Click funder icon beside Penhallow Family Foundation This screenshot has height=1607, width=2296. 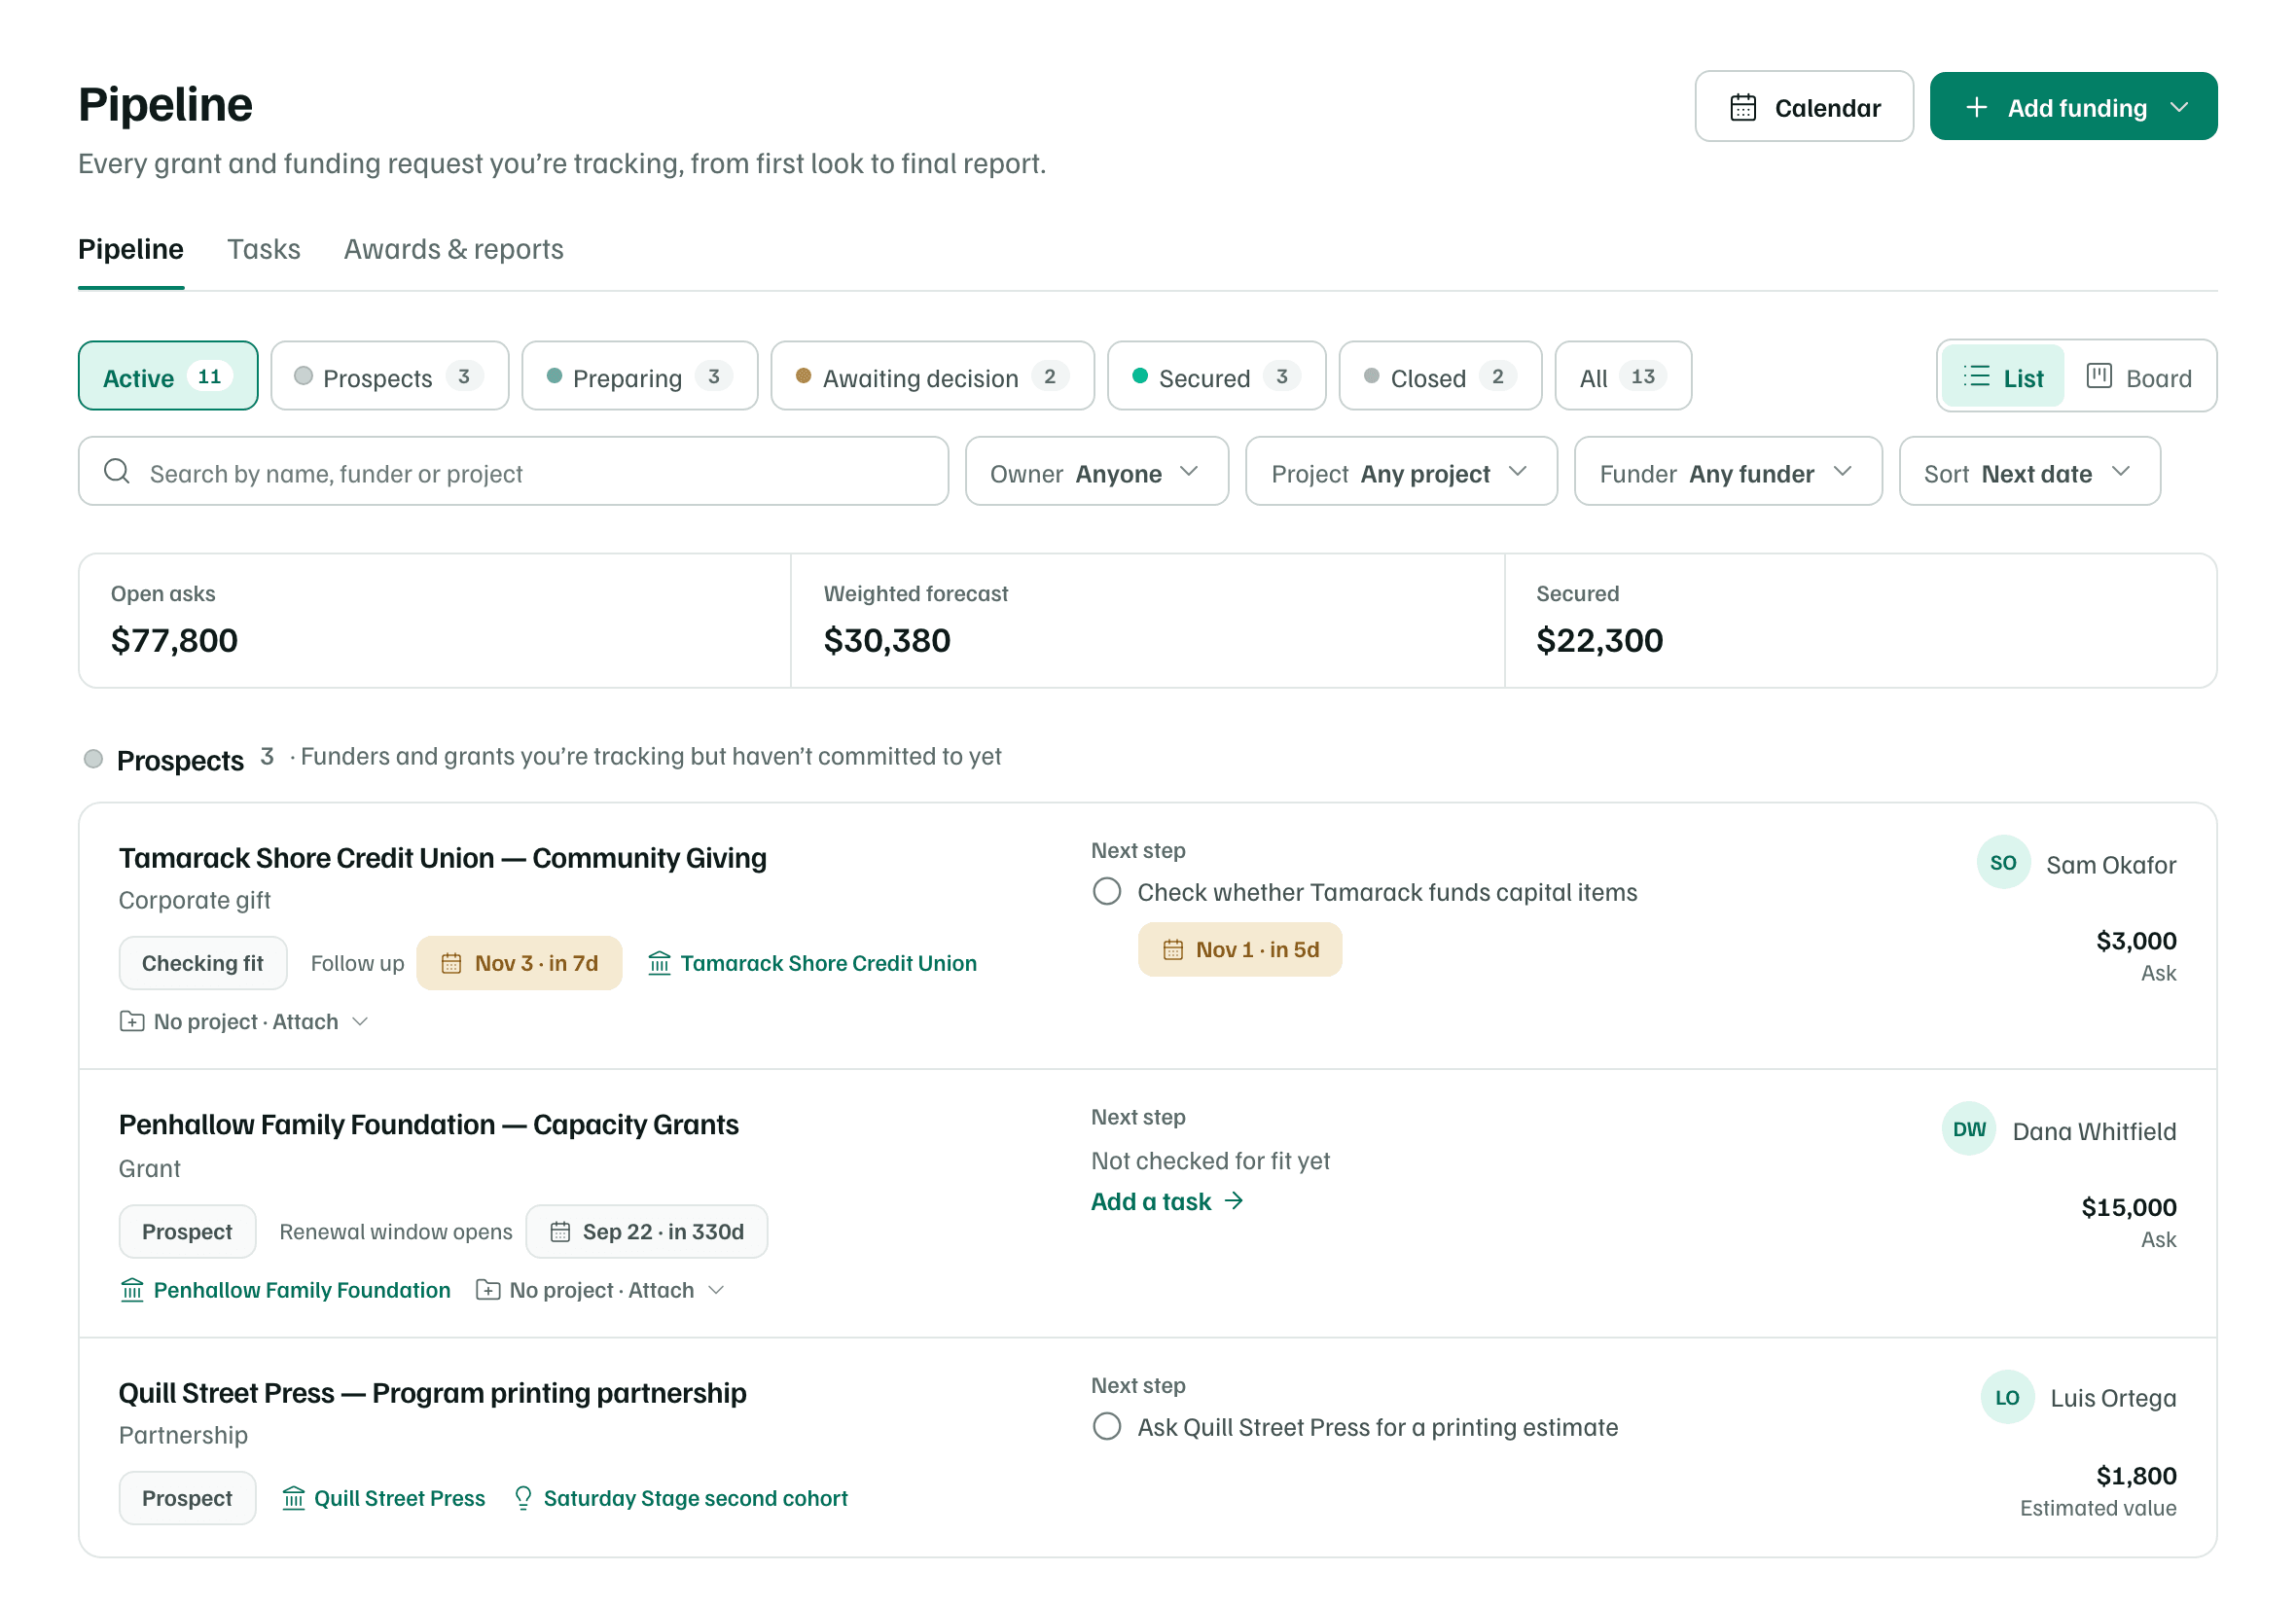pyautogui.click(x=132, y=1290)
